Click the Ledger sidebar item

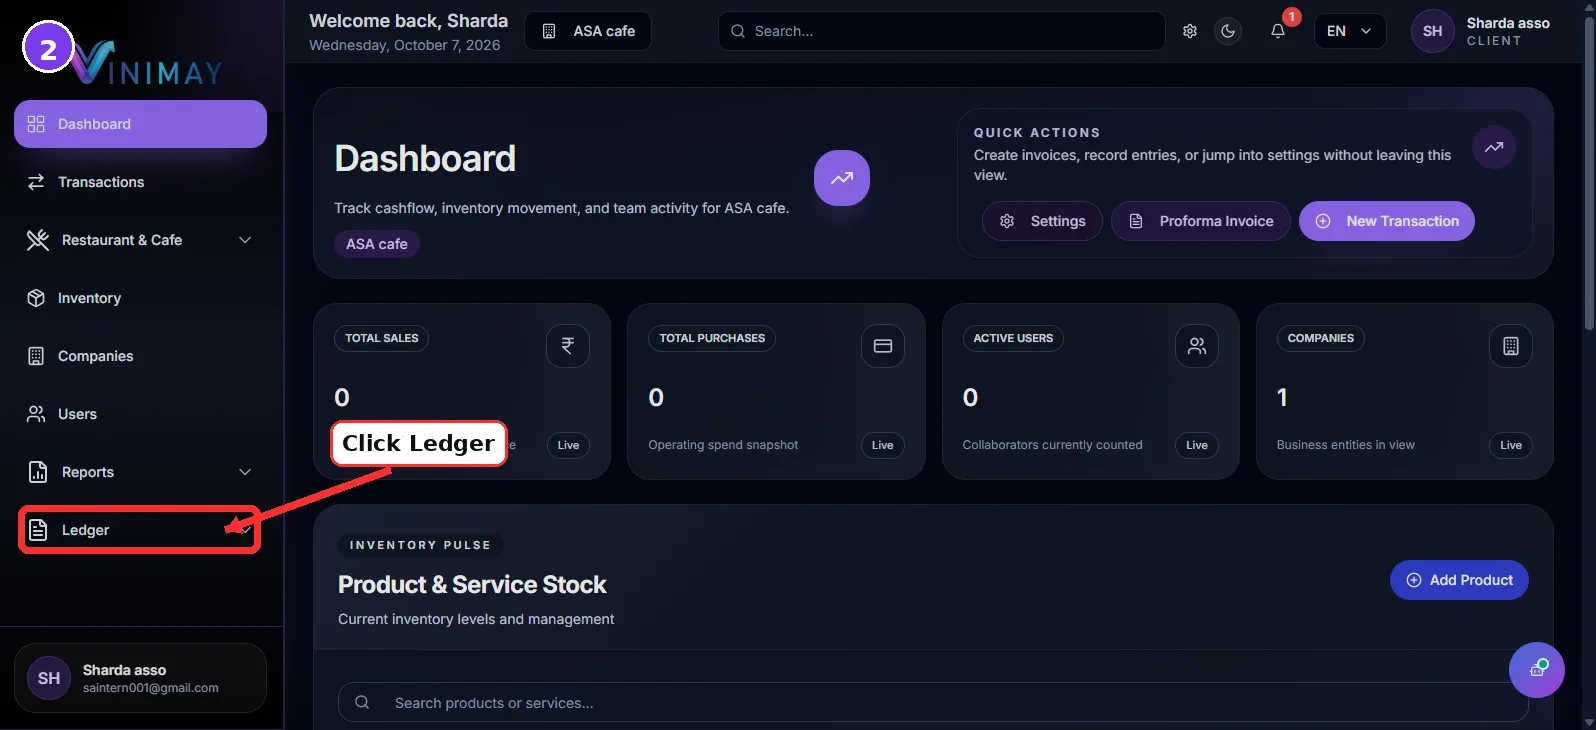(x=140, y=530)
